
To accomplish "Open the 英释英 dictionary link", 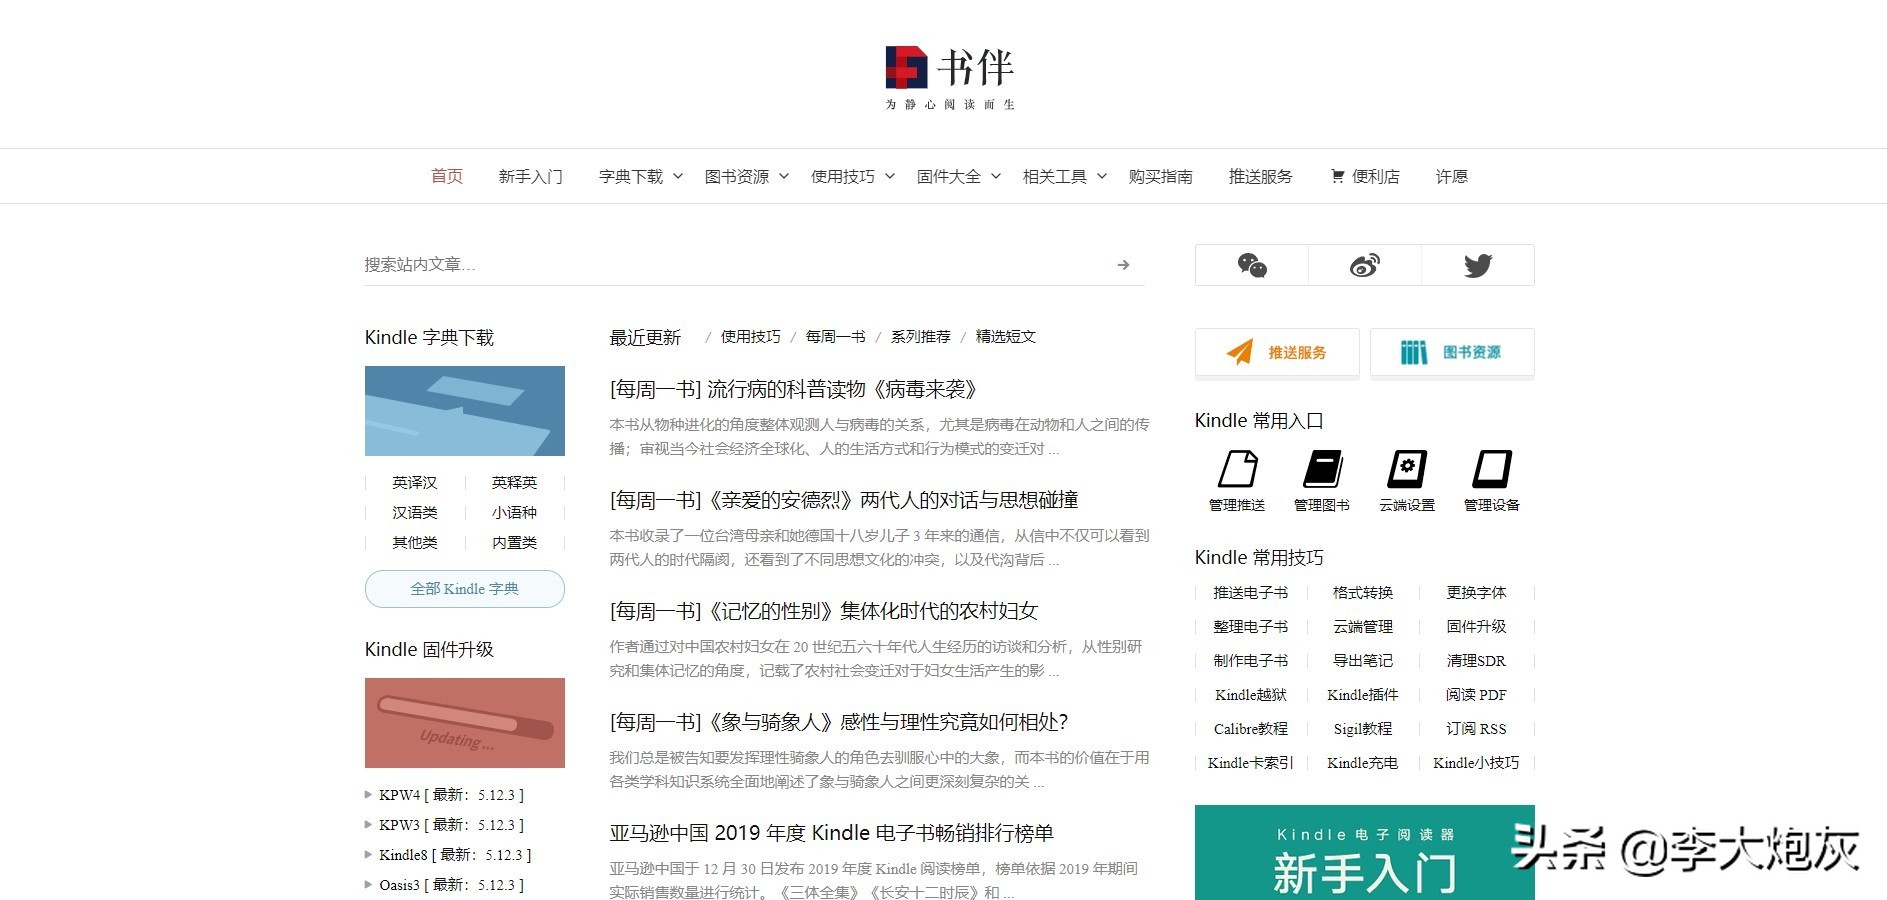I will (x=515, y=482).
